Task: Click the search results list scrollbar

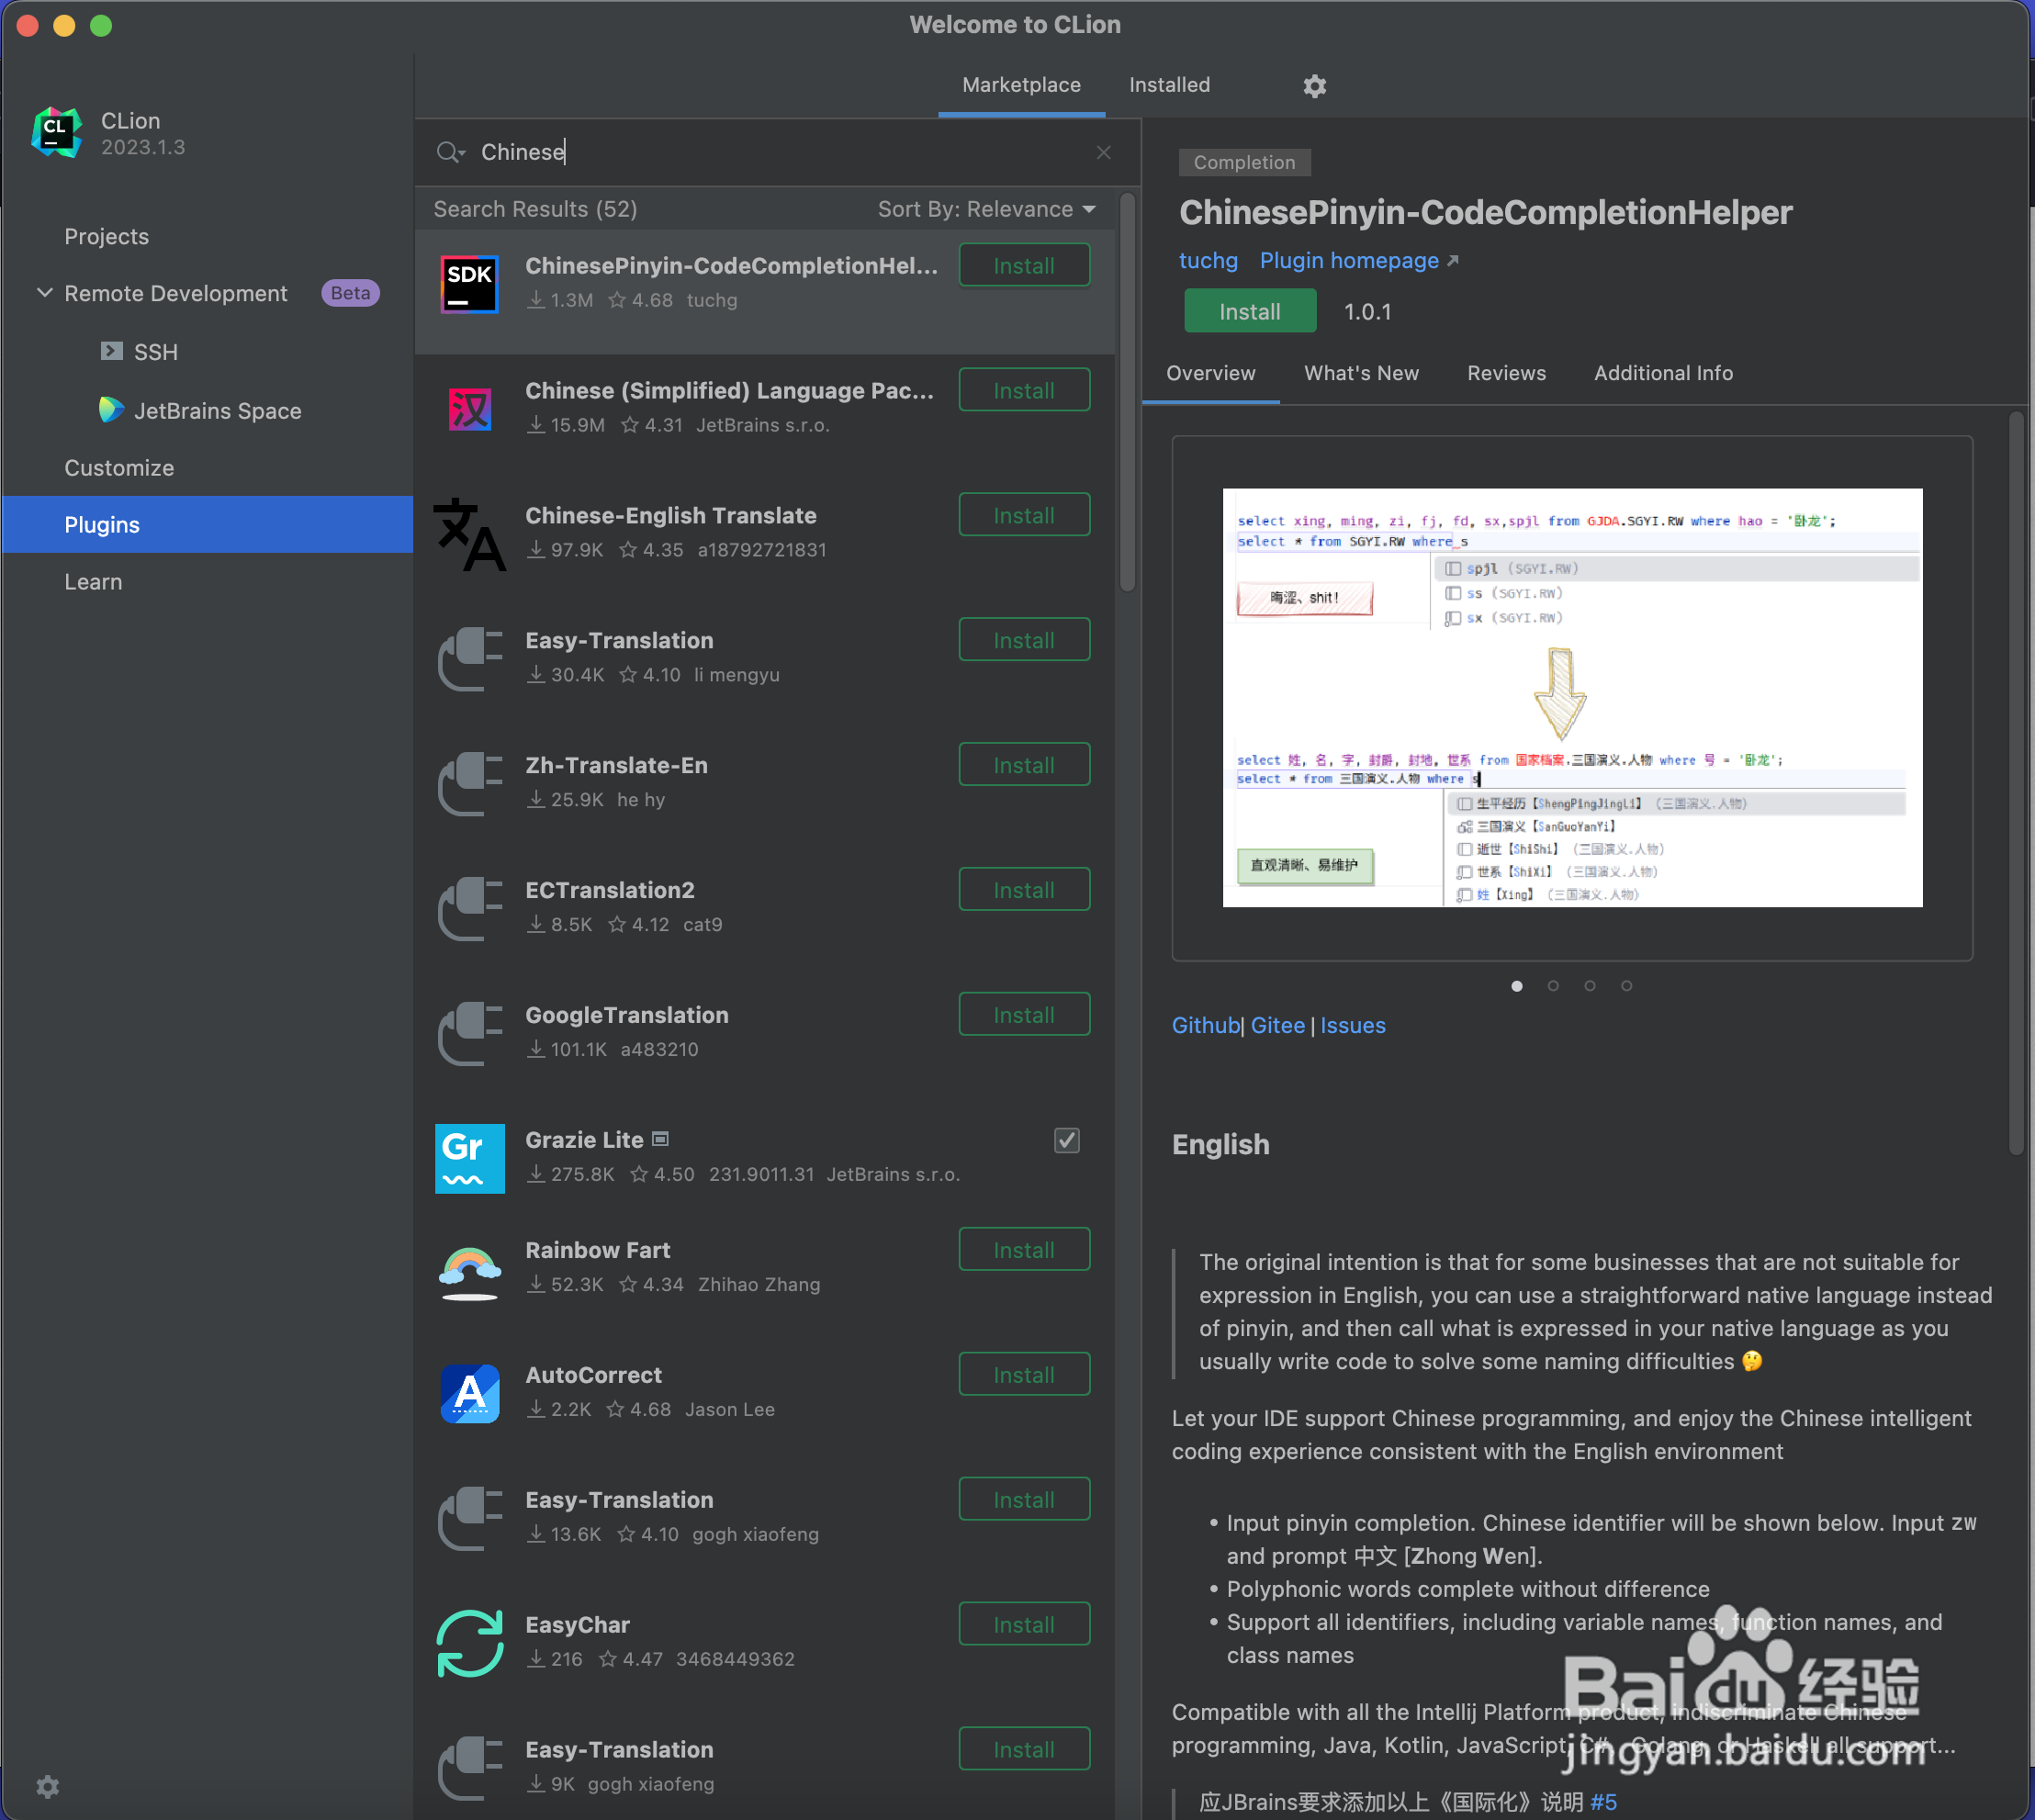Action: 1127,393
